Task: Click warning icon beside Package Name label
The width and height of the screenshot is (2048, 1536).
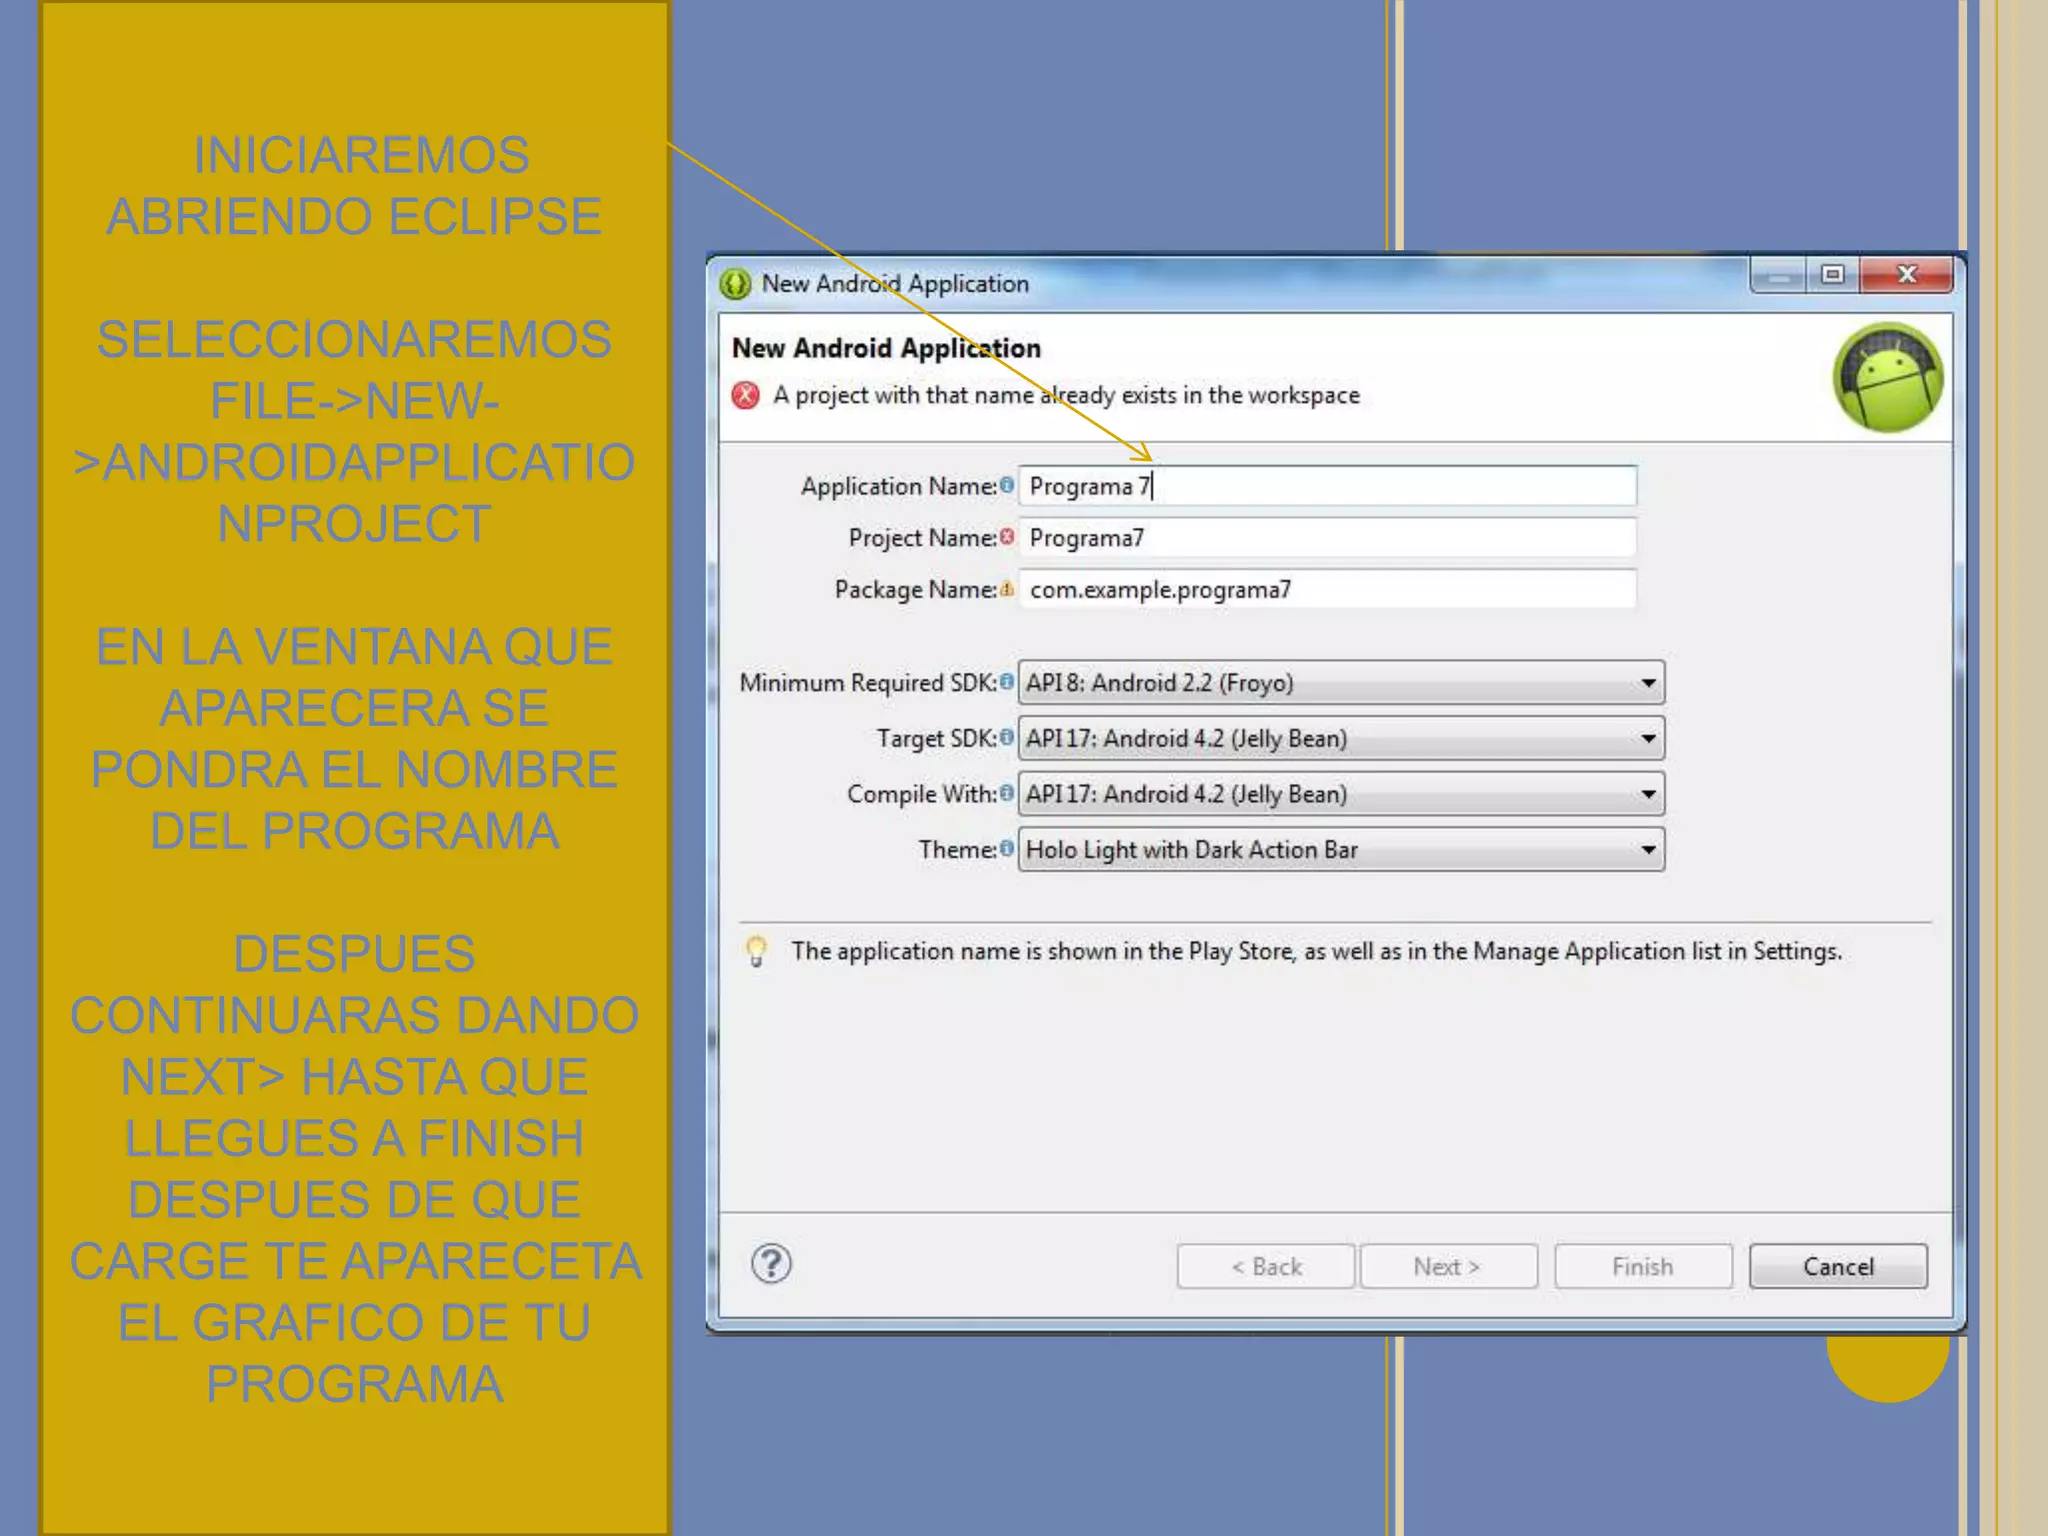Action: point(1006,589)
